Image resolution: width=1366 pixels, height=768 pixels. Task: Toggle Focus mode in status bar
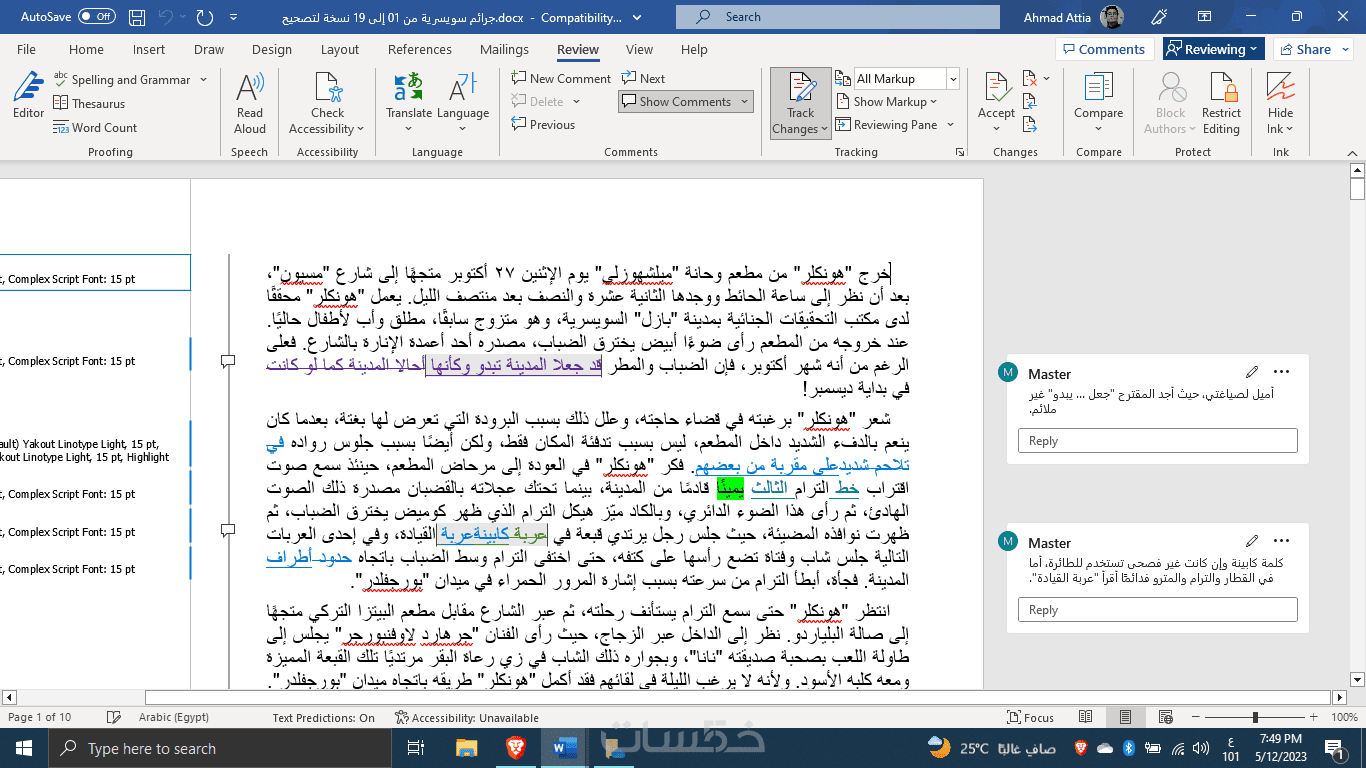pos(1032,717)
